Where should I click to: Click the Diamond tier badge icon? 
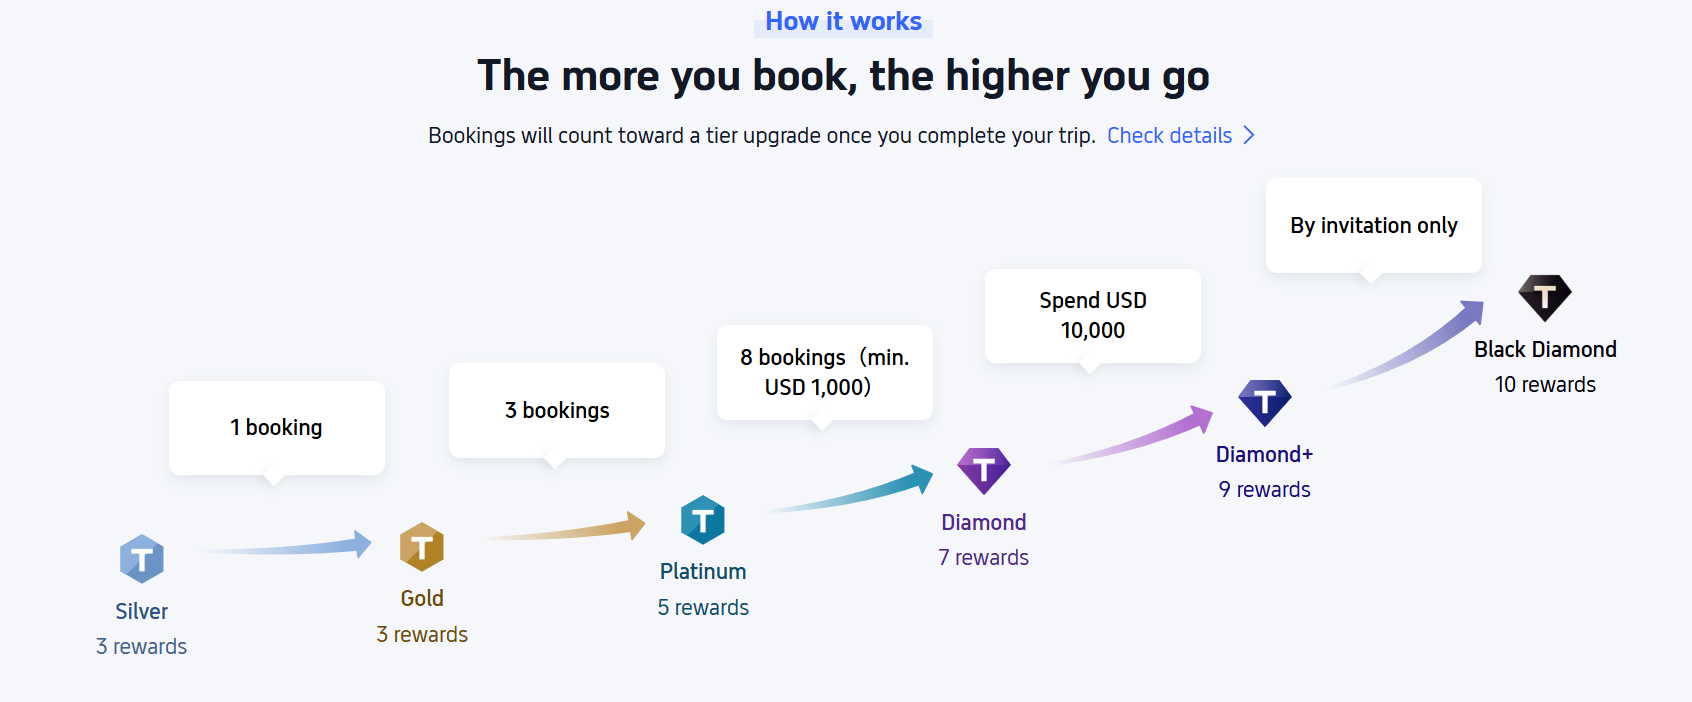click(984, 470)
